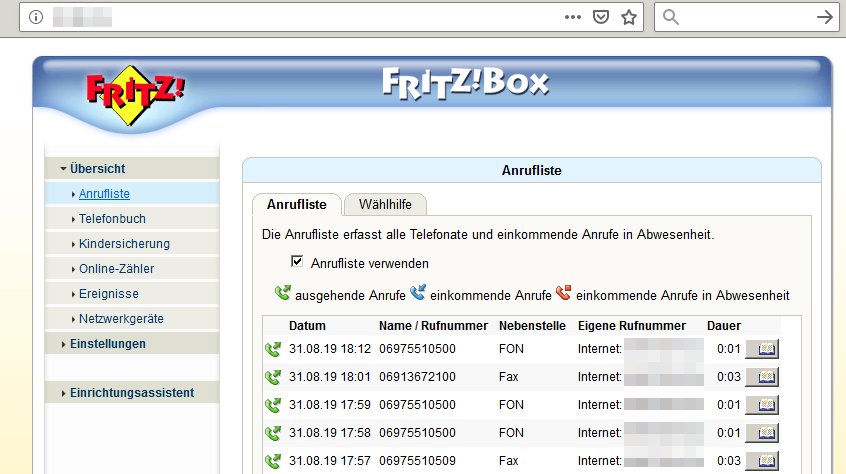Click the Name / Rufnummer column header

tap(433, 326)
